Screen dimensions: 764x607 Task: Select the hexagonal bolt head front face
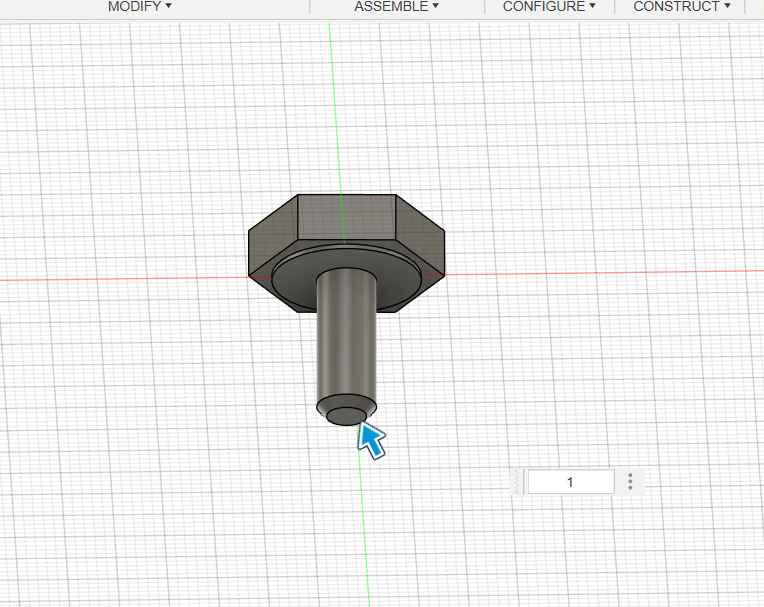tap(346, 217)
